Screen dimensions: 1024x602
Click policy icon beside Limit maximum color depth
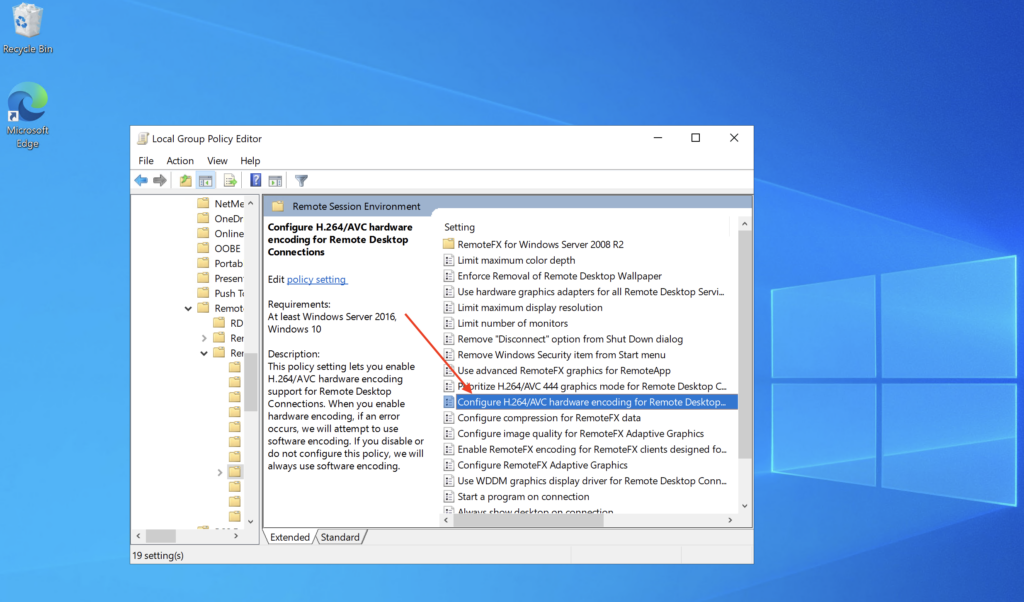tap(449, 260)
